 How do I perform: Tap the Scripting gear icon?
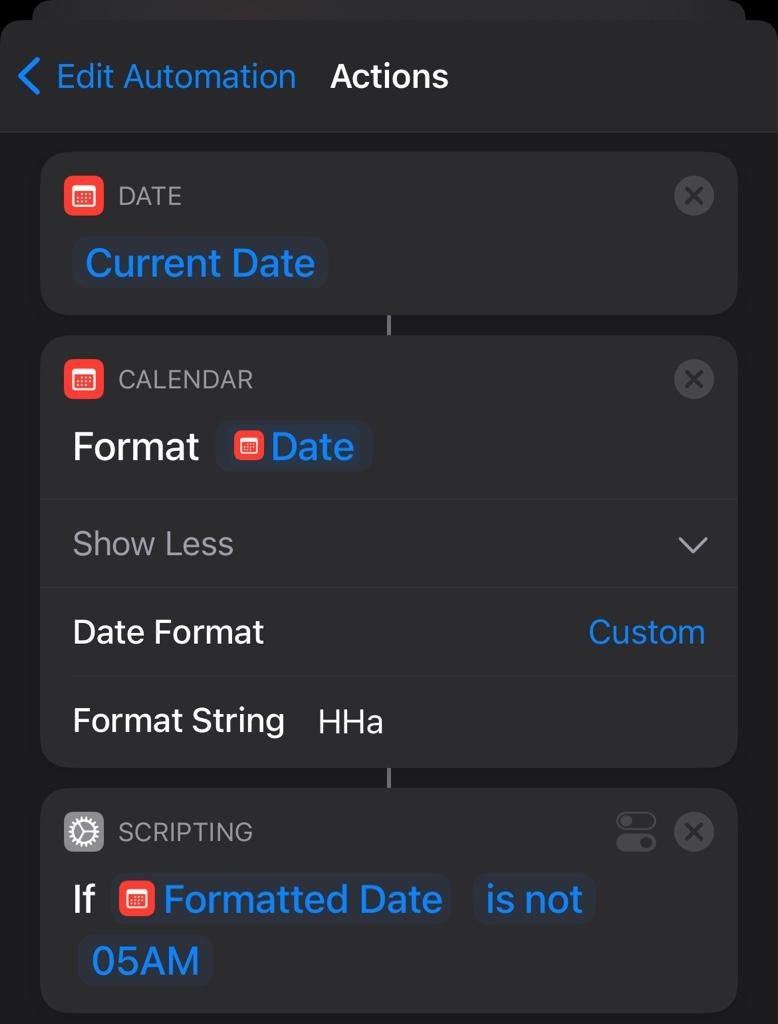pos(84,832)
